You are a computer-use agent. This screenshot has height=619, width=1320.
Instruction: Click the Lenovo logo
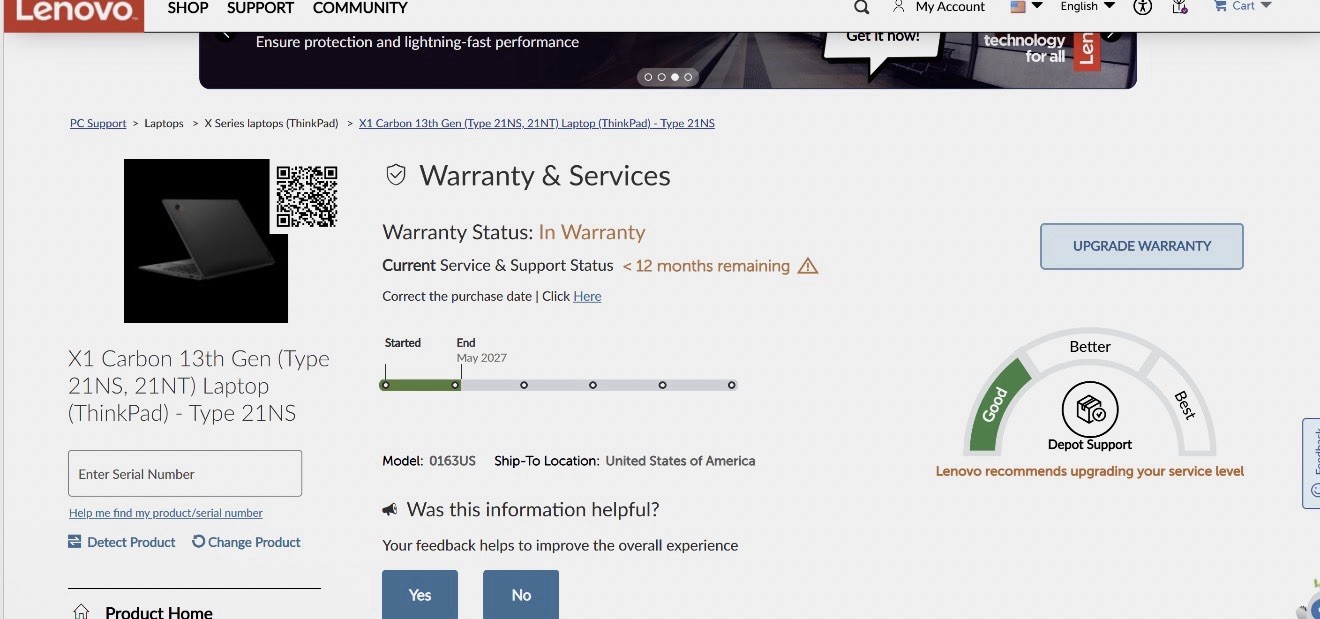point(72,12)
